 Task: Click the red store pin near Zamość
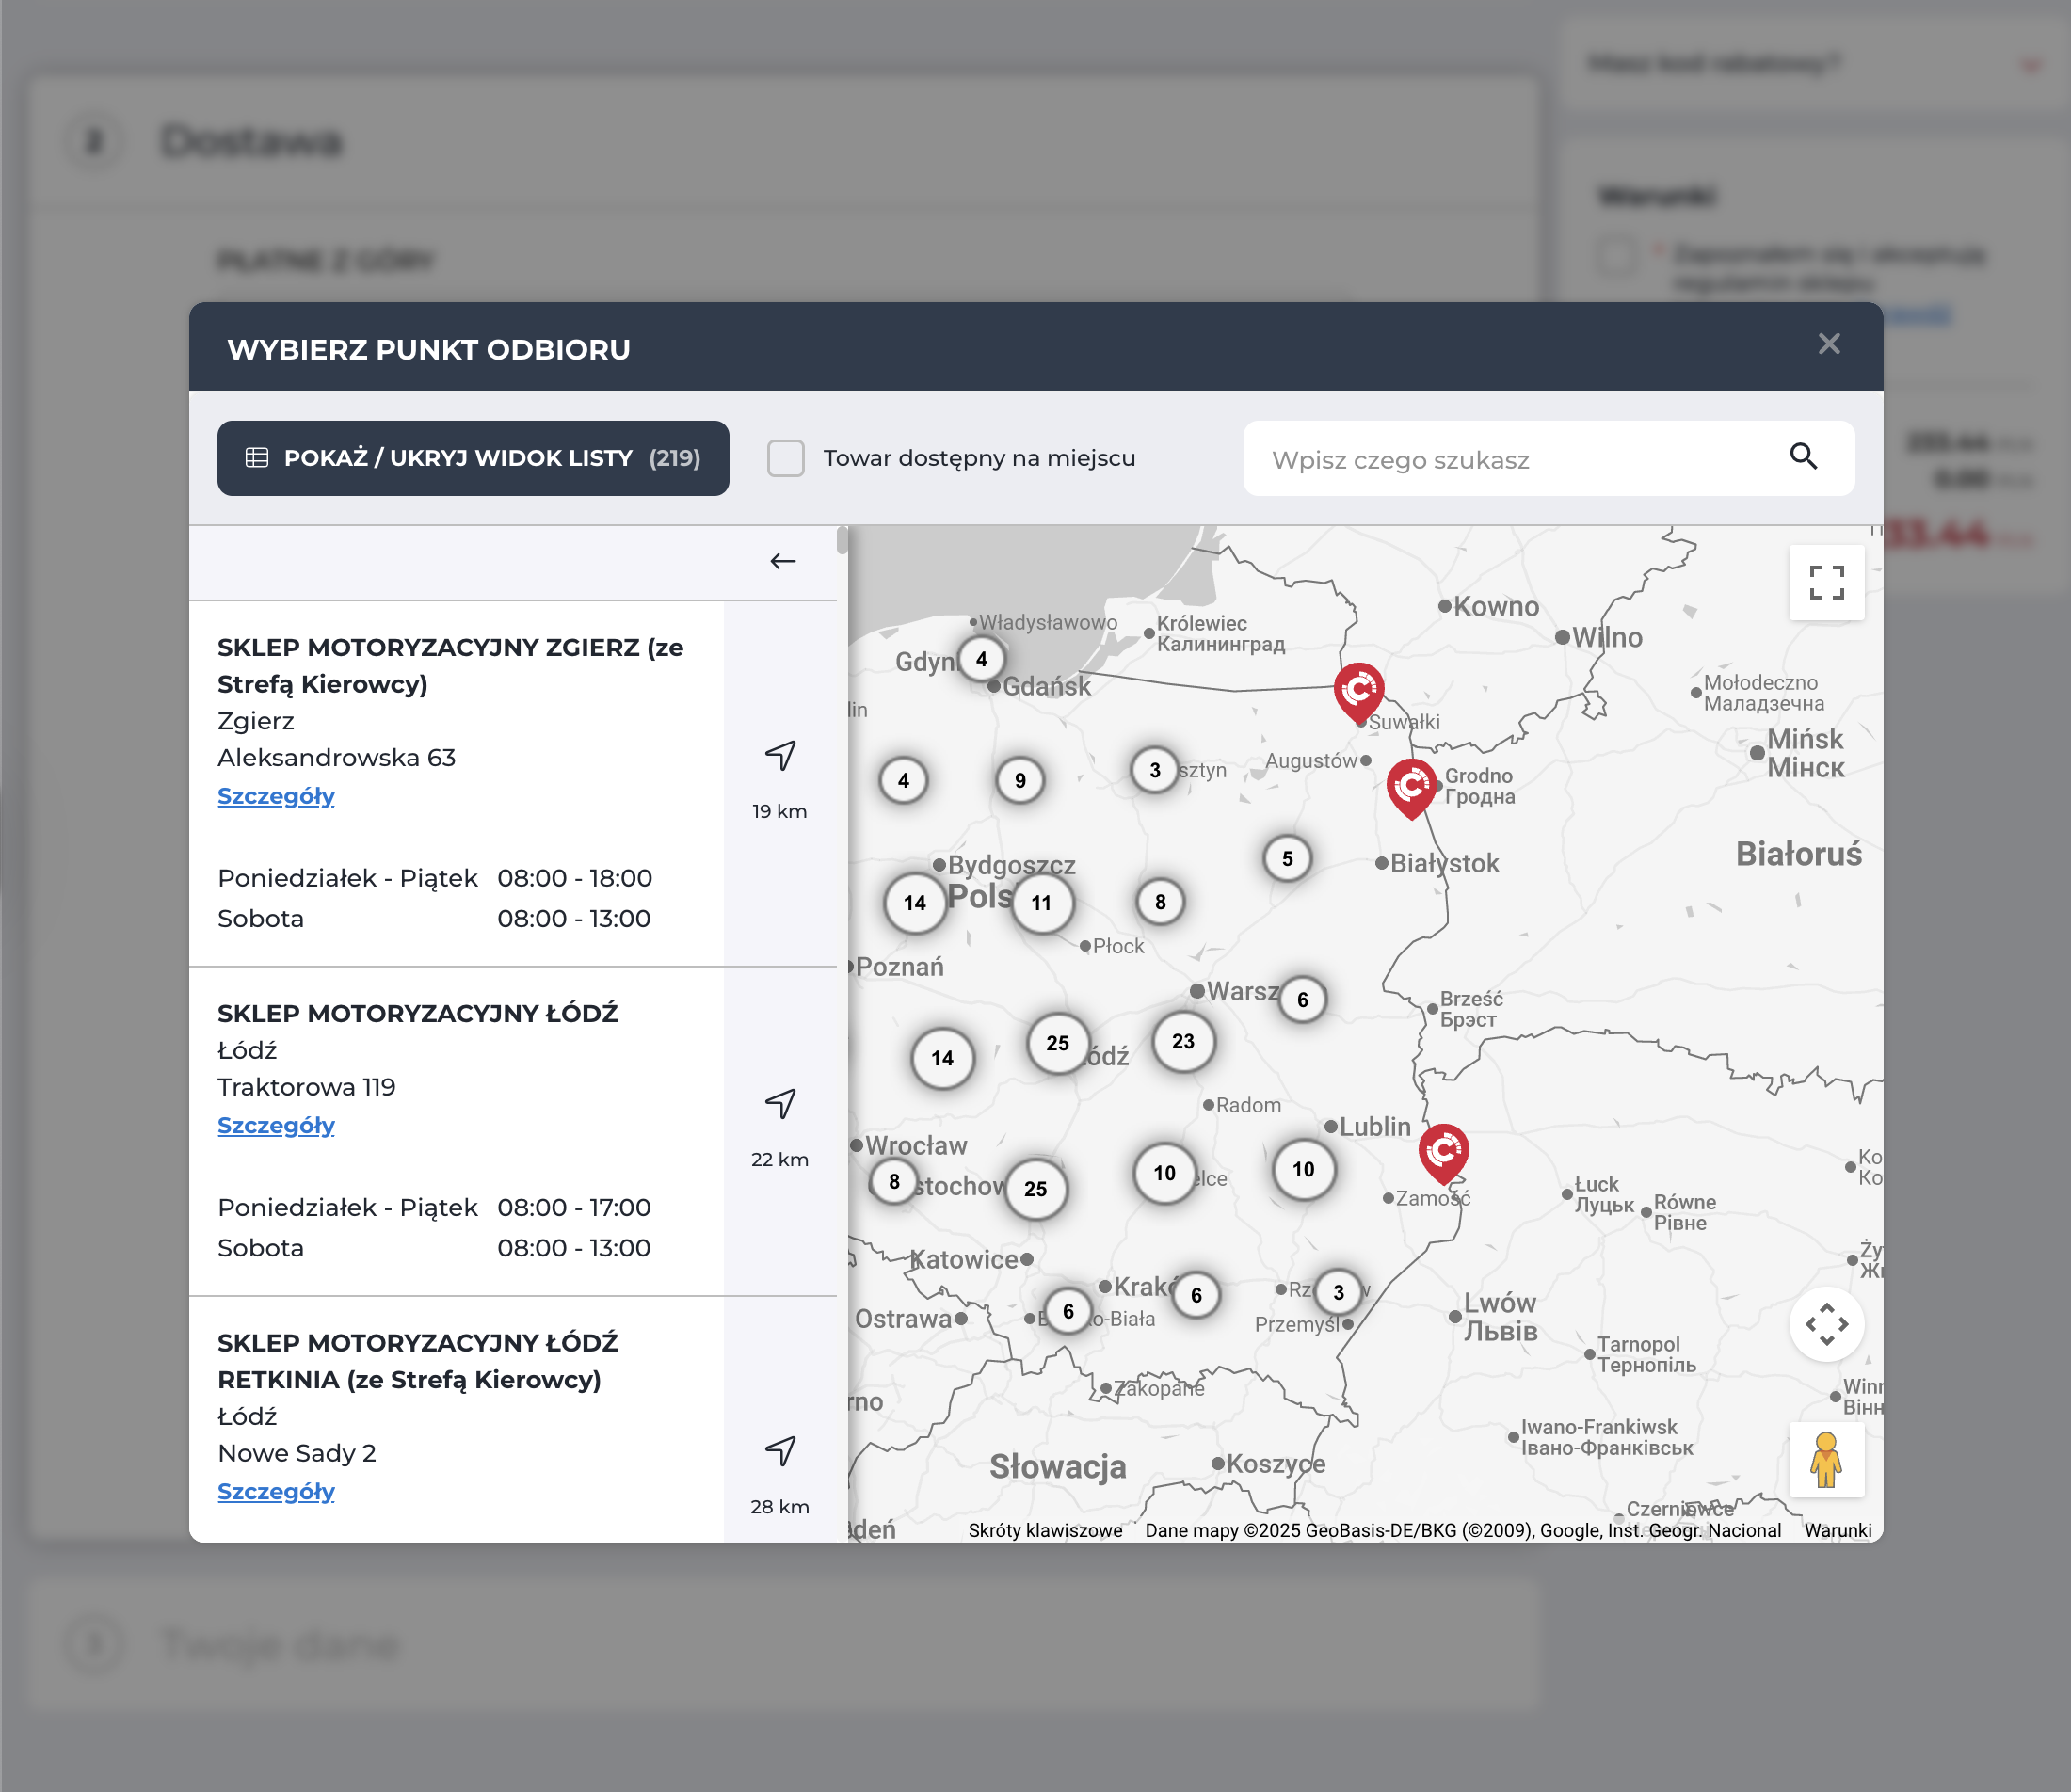(x=1442, y=1151)
